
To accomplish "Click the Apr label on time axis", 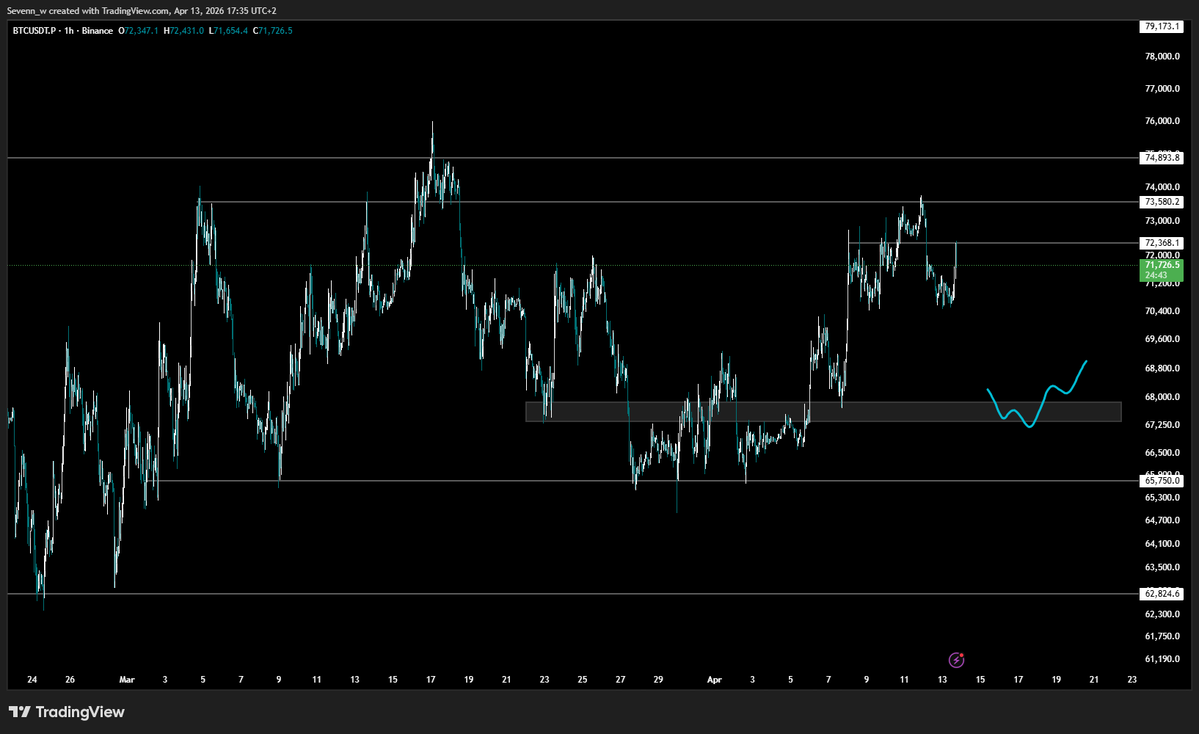I will point(714,680).
